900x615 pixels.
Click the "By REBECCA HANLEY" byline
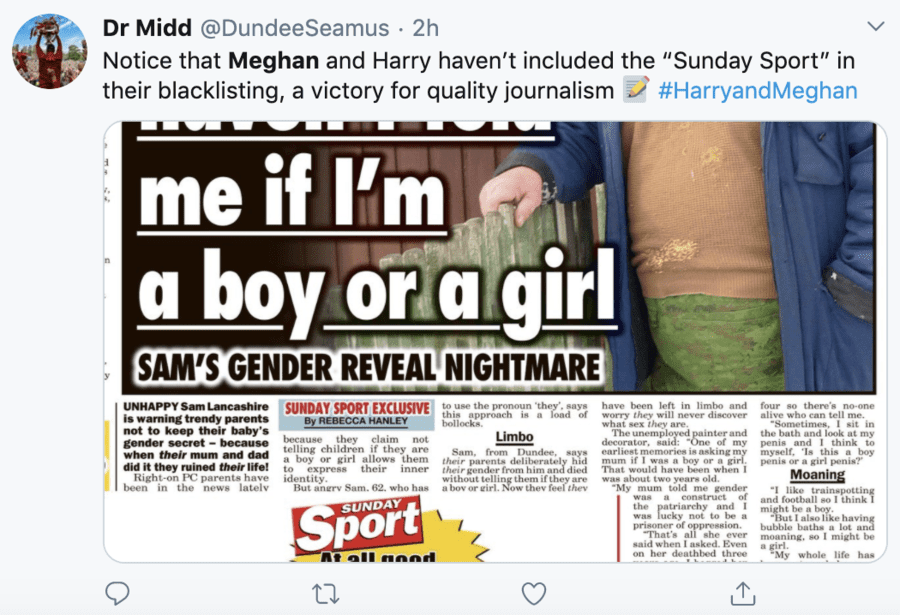[355, 423]
